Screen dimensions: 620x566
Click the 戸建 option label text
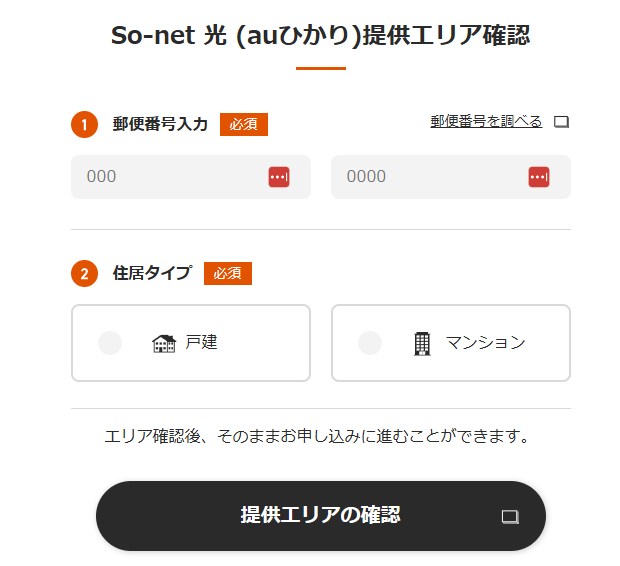(201, 343)
